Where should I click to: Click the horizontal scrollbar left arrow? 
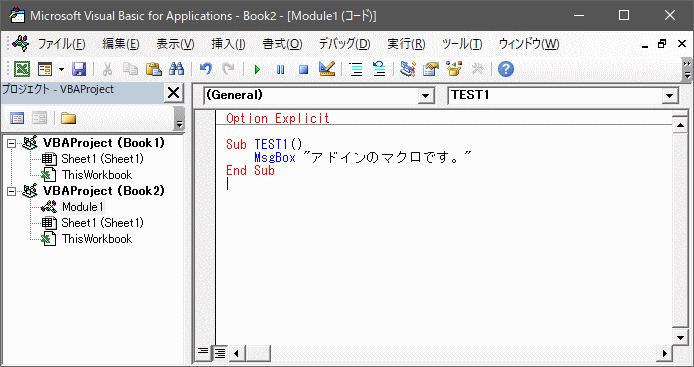point(236,353)
